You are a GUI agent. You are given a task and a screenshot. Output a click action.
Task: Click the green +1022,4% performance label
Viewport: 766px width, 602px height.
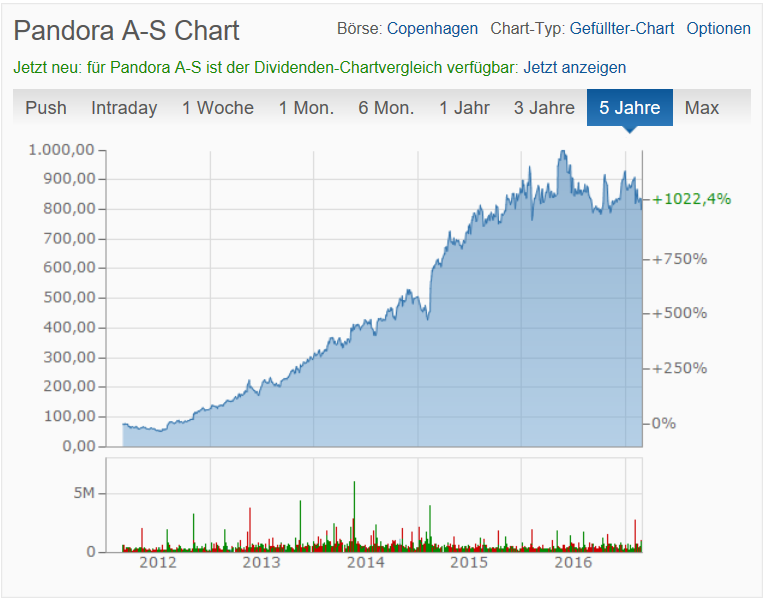point(691,199)
